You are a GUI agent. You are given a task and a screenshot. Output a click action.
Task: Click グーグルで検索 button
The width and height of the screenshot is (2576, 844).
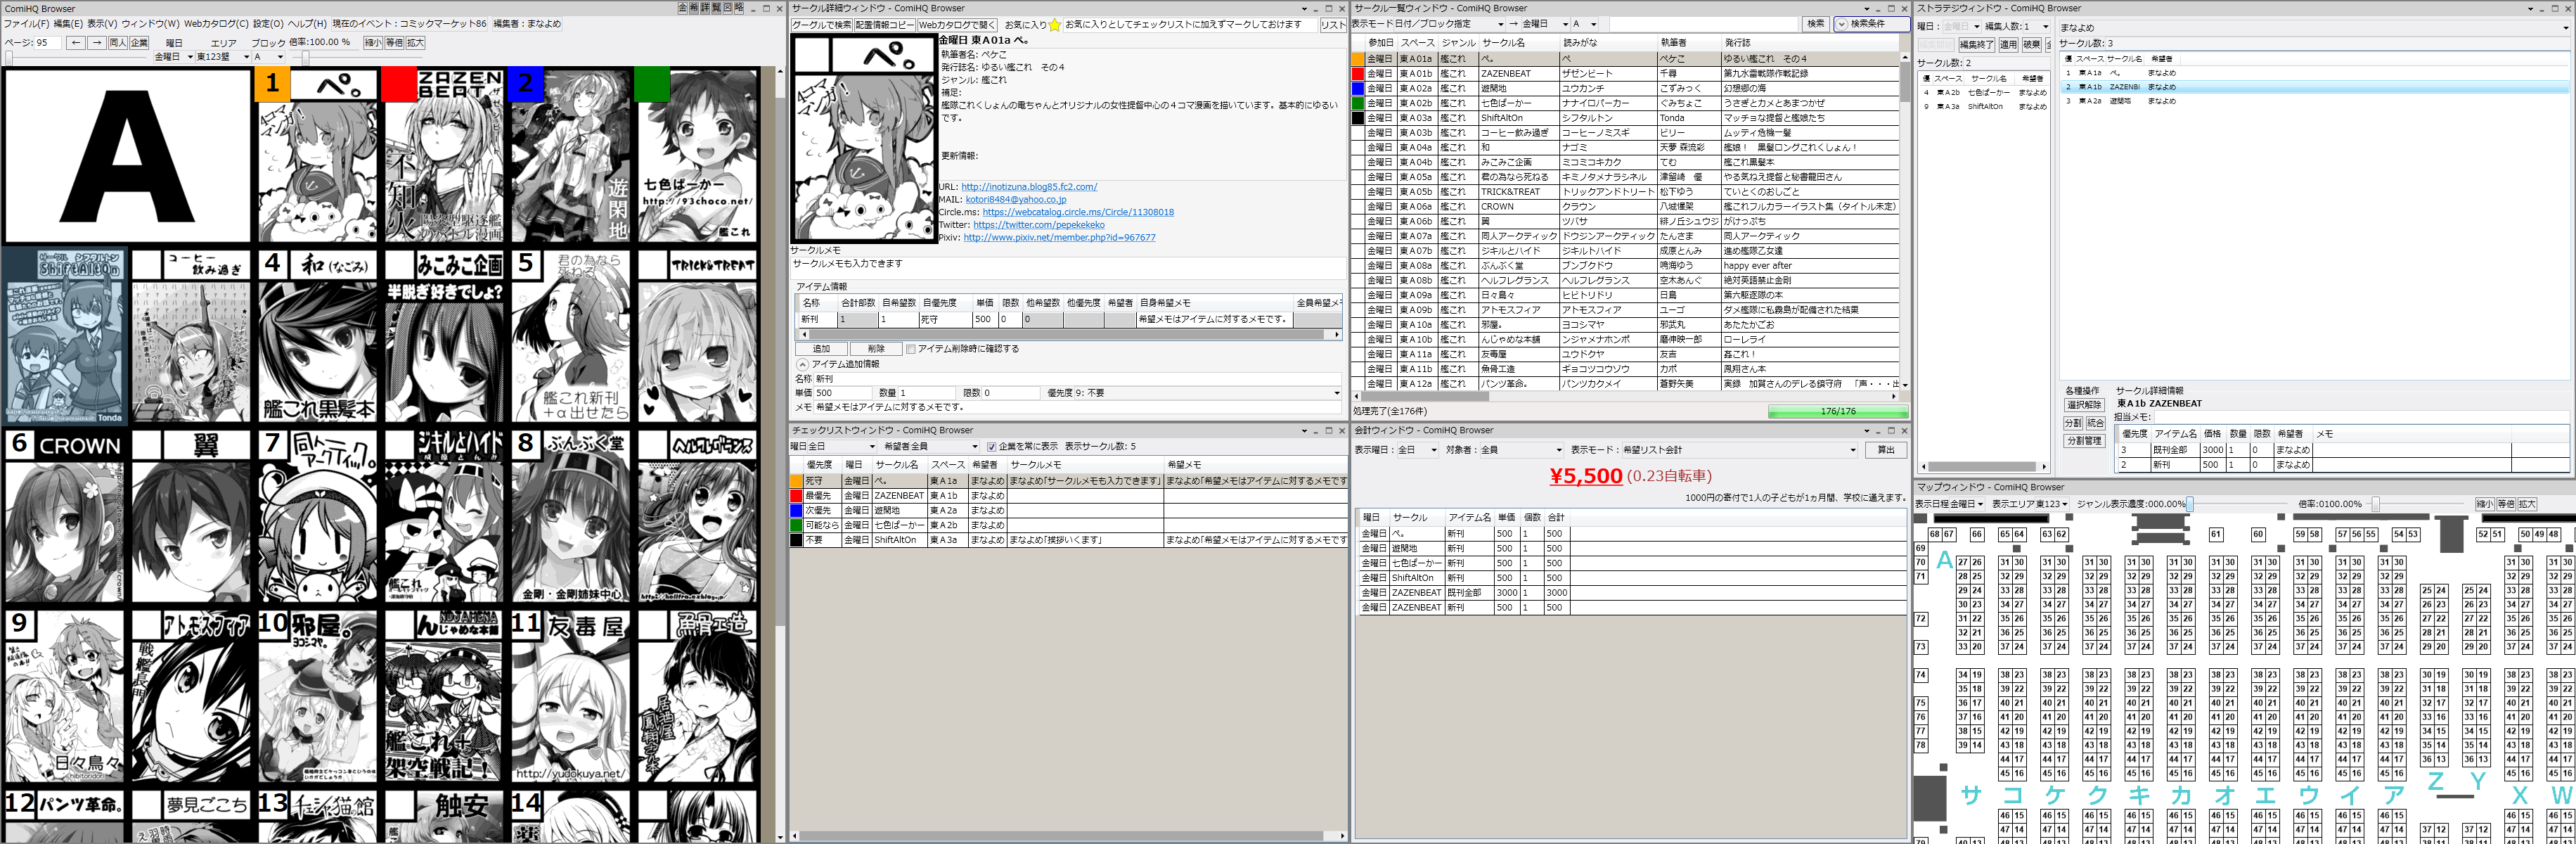[822, 25]
